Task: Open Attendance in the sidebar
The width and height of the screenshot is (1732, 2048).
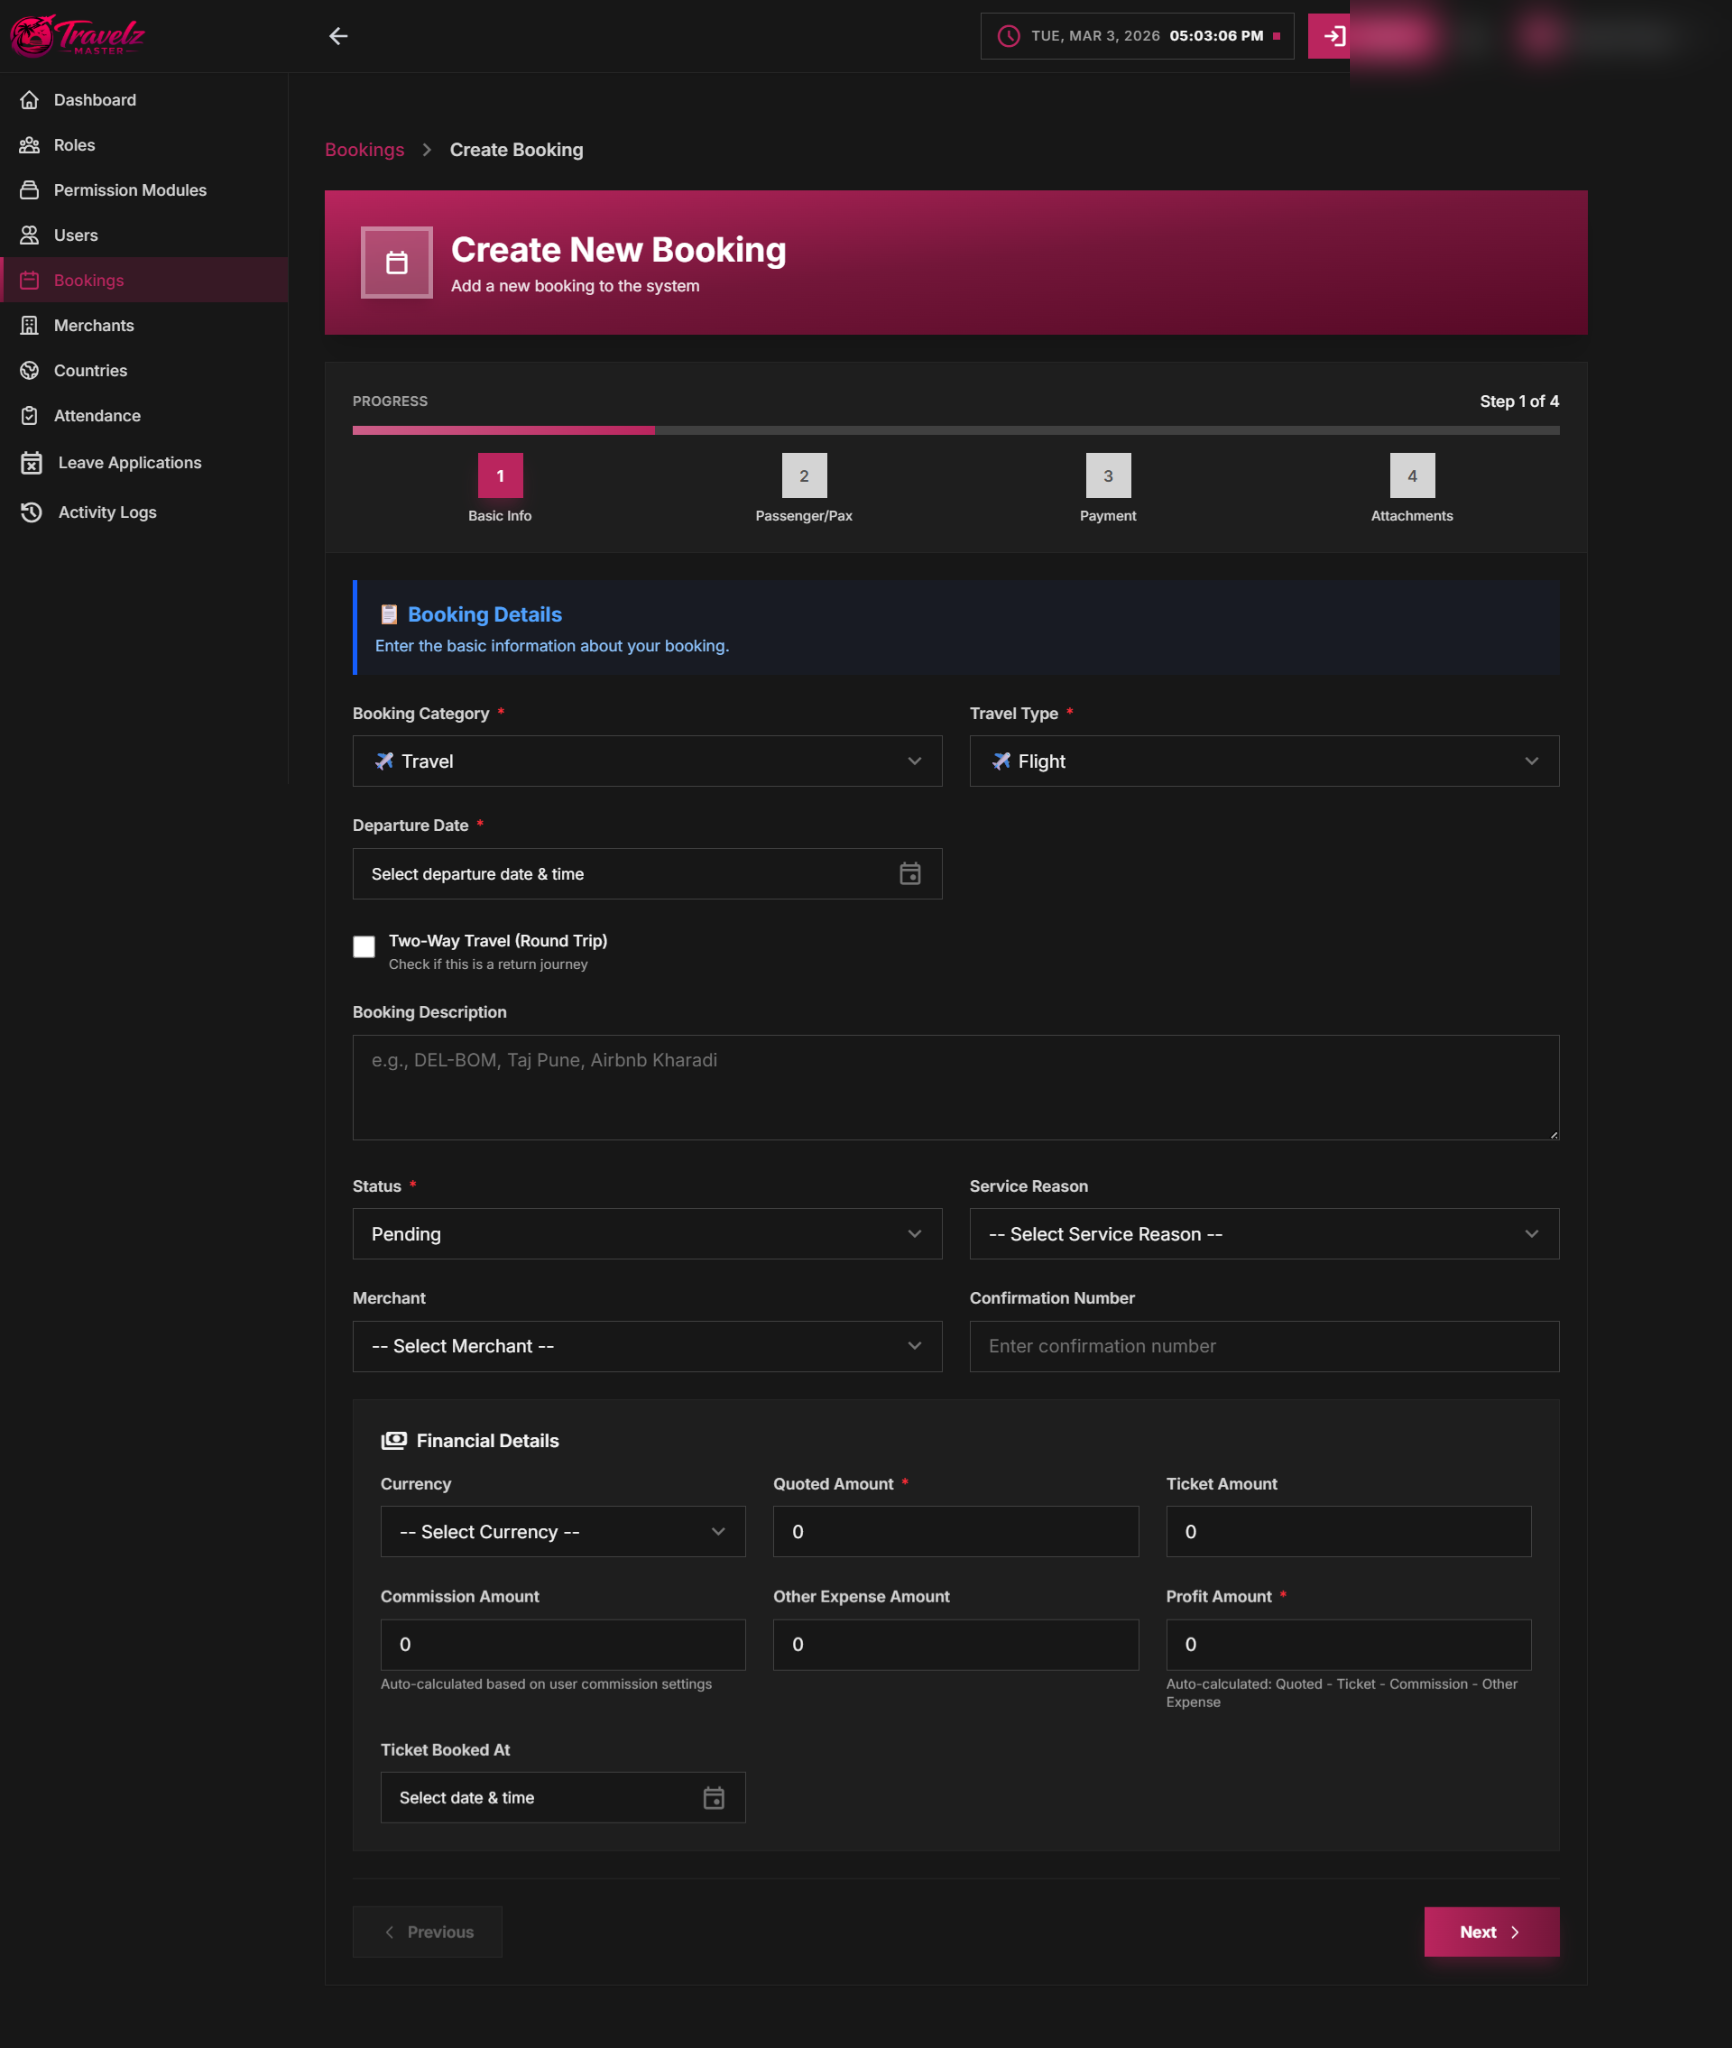Action: coord(144,415)
